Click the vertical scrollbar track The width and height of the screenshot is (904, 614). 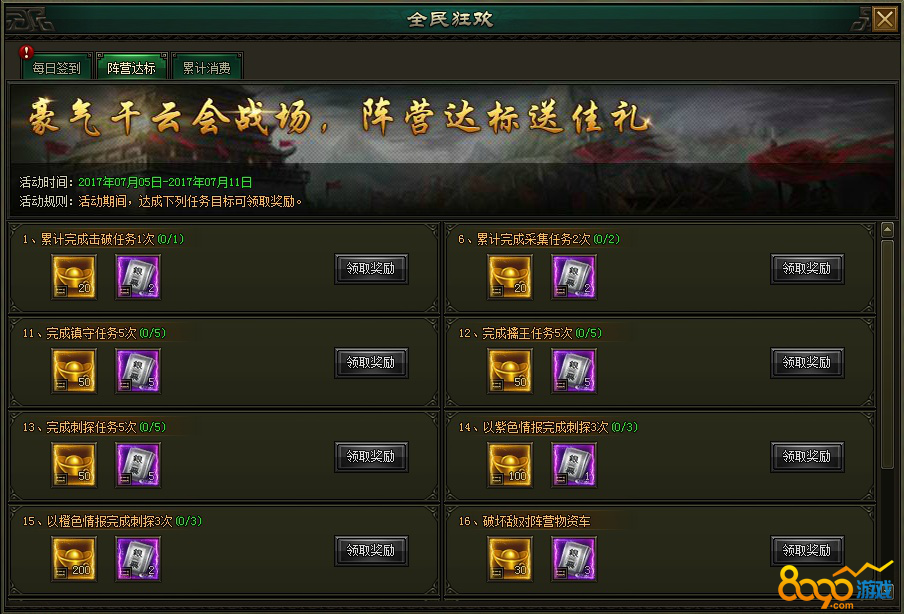[x=887, y=404]
